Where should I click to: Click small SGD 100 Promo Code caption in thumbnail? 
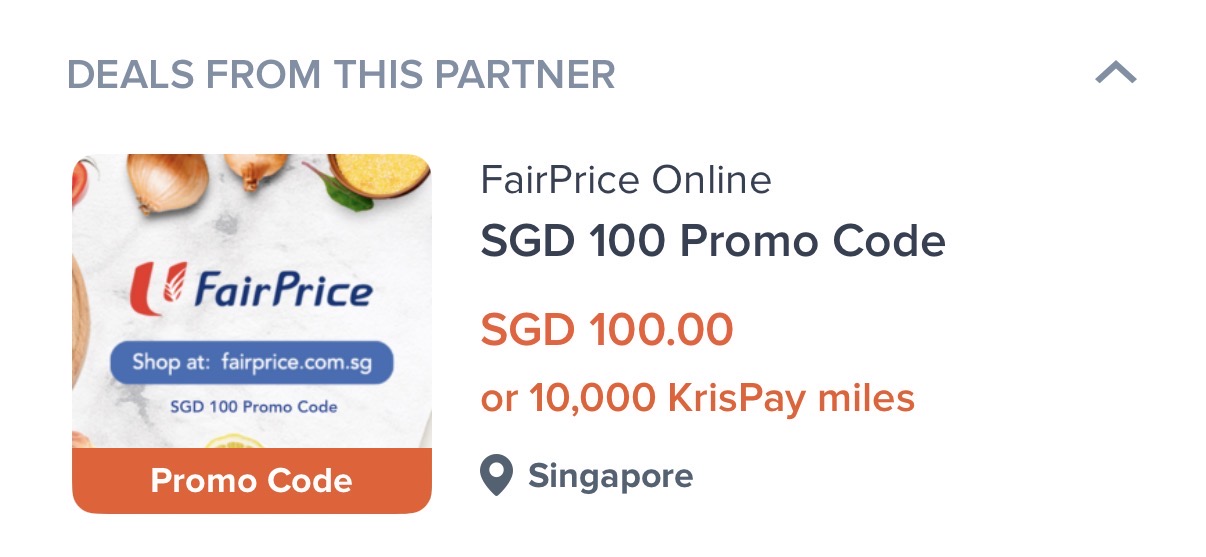click(x=253, y=407)
